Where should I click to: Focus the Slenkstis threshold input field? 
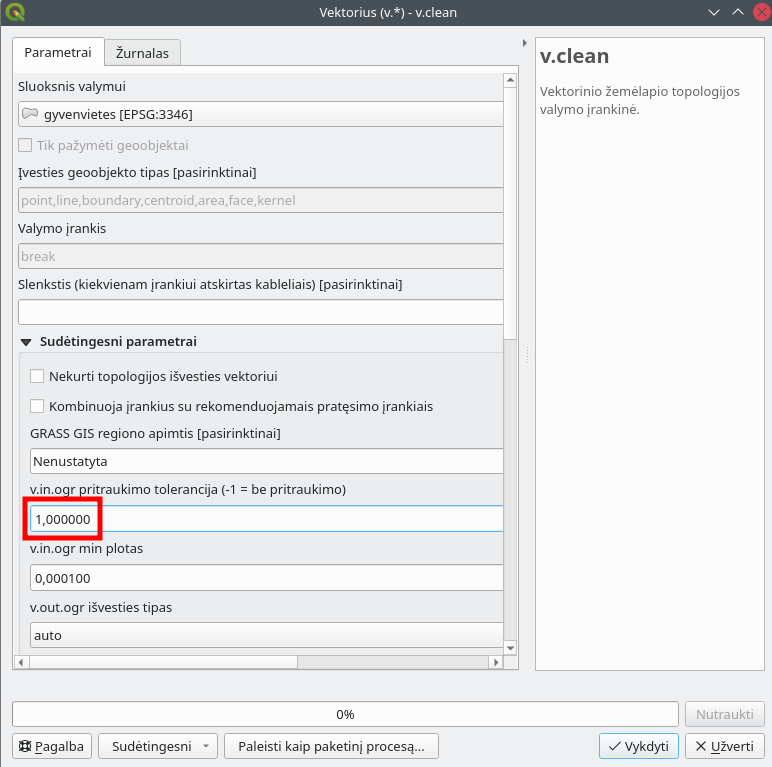pos(261,312)
